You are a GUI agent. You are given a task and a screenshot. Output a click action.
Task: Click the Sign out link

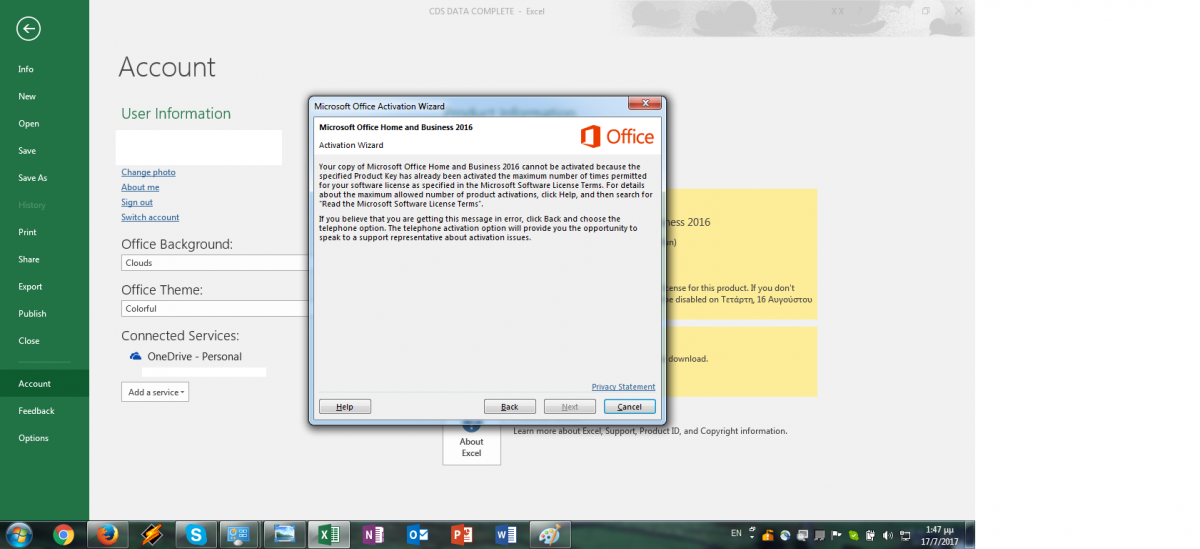click(137, 202)
